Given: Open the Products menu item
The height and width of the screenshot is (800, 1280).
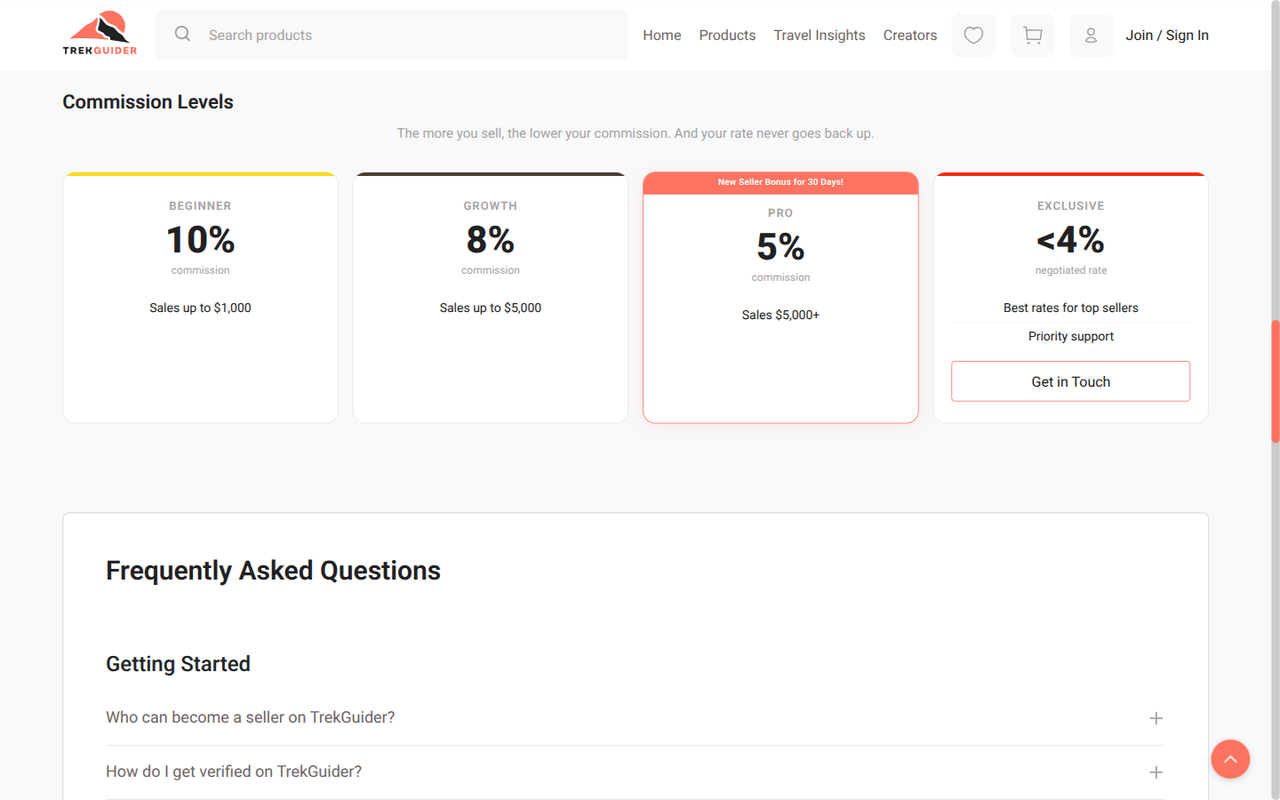Looking at the screenshot, I should (x=727, y=35).
